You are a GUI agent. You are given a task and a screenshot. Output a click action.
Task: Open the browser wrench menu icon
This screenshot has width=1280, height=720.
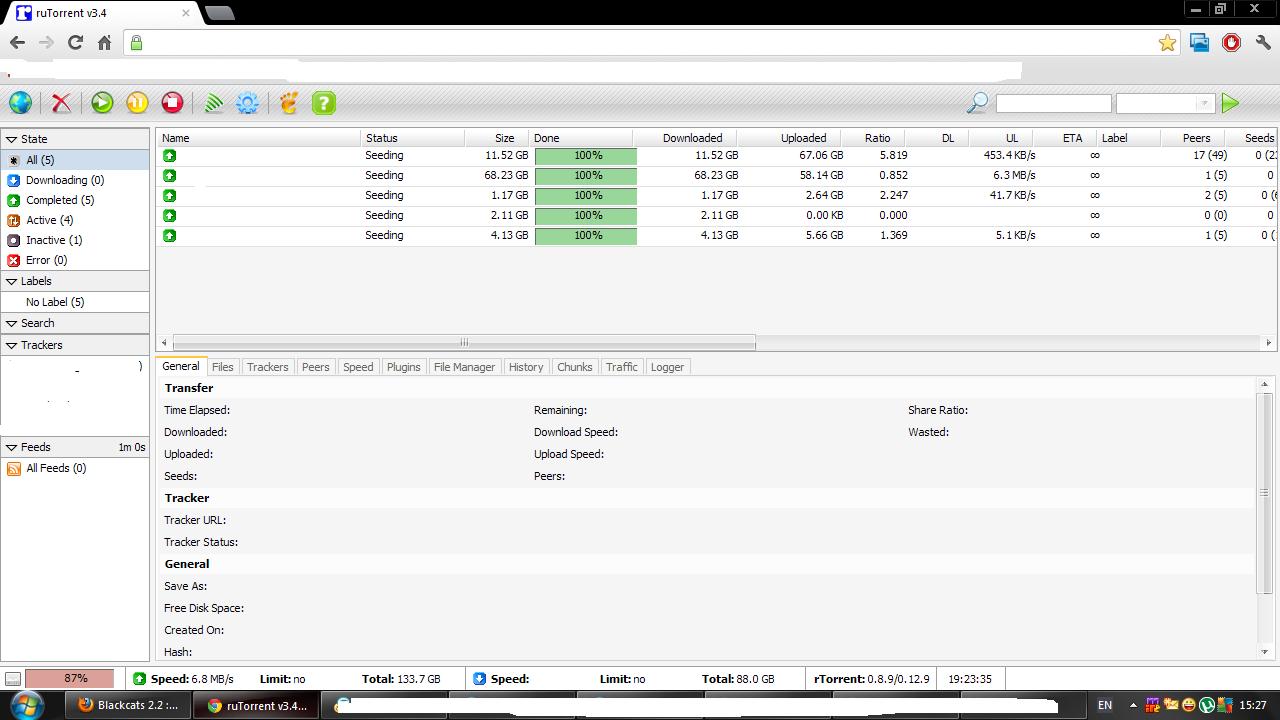pos(1263,42)
